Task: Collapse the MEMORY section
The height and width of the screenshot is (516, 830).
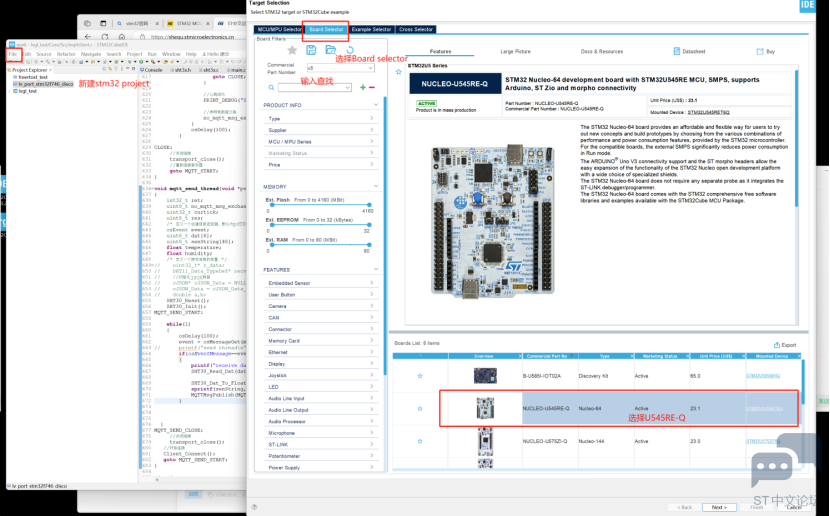Action: [376, 186]
